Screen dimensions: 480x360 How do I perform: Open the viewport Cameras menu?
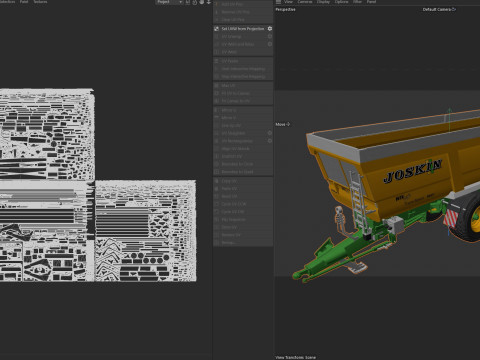click(x=305, y=2)
